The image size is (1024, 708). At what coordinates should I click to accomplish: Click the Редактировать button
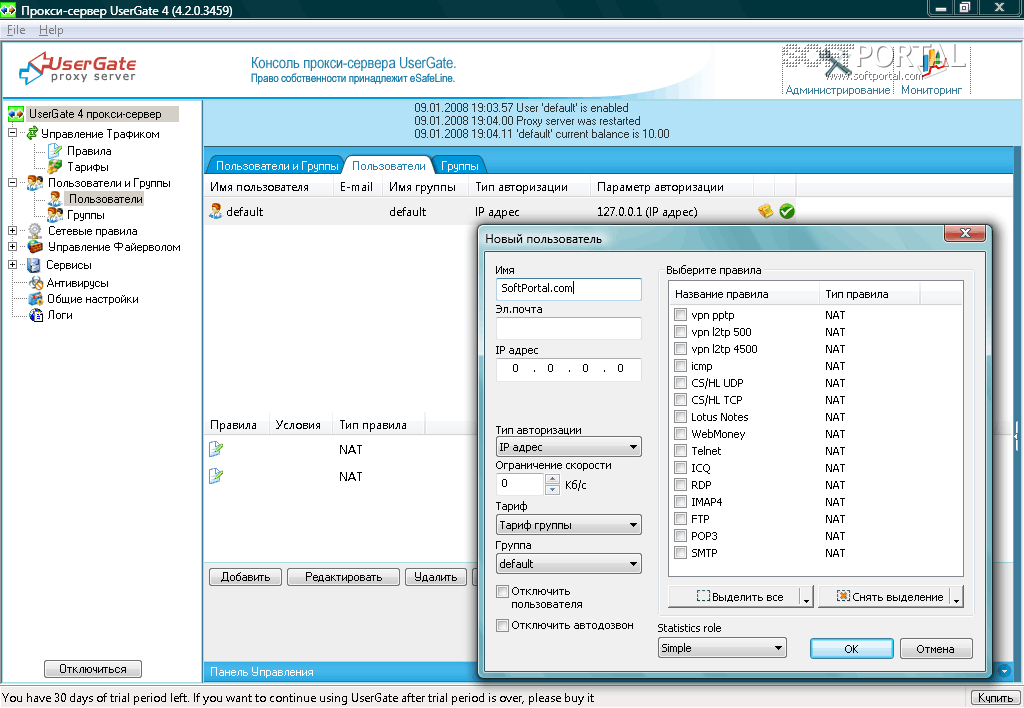click(x=344, y=577)
